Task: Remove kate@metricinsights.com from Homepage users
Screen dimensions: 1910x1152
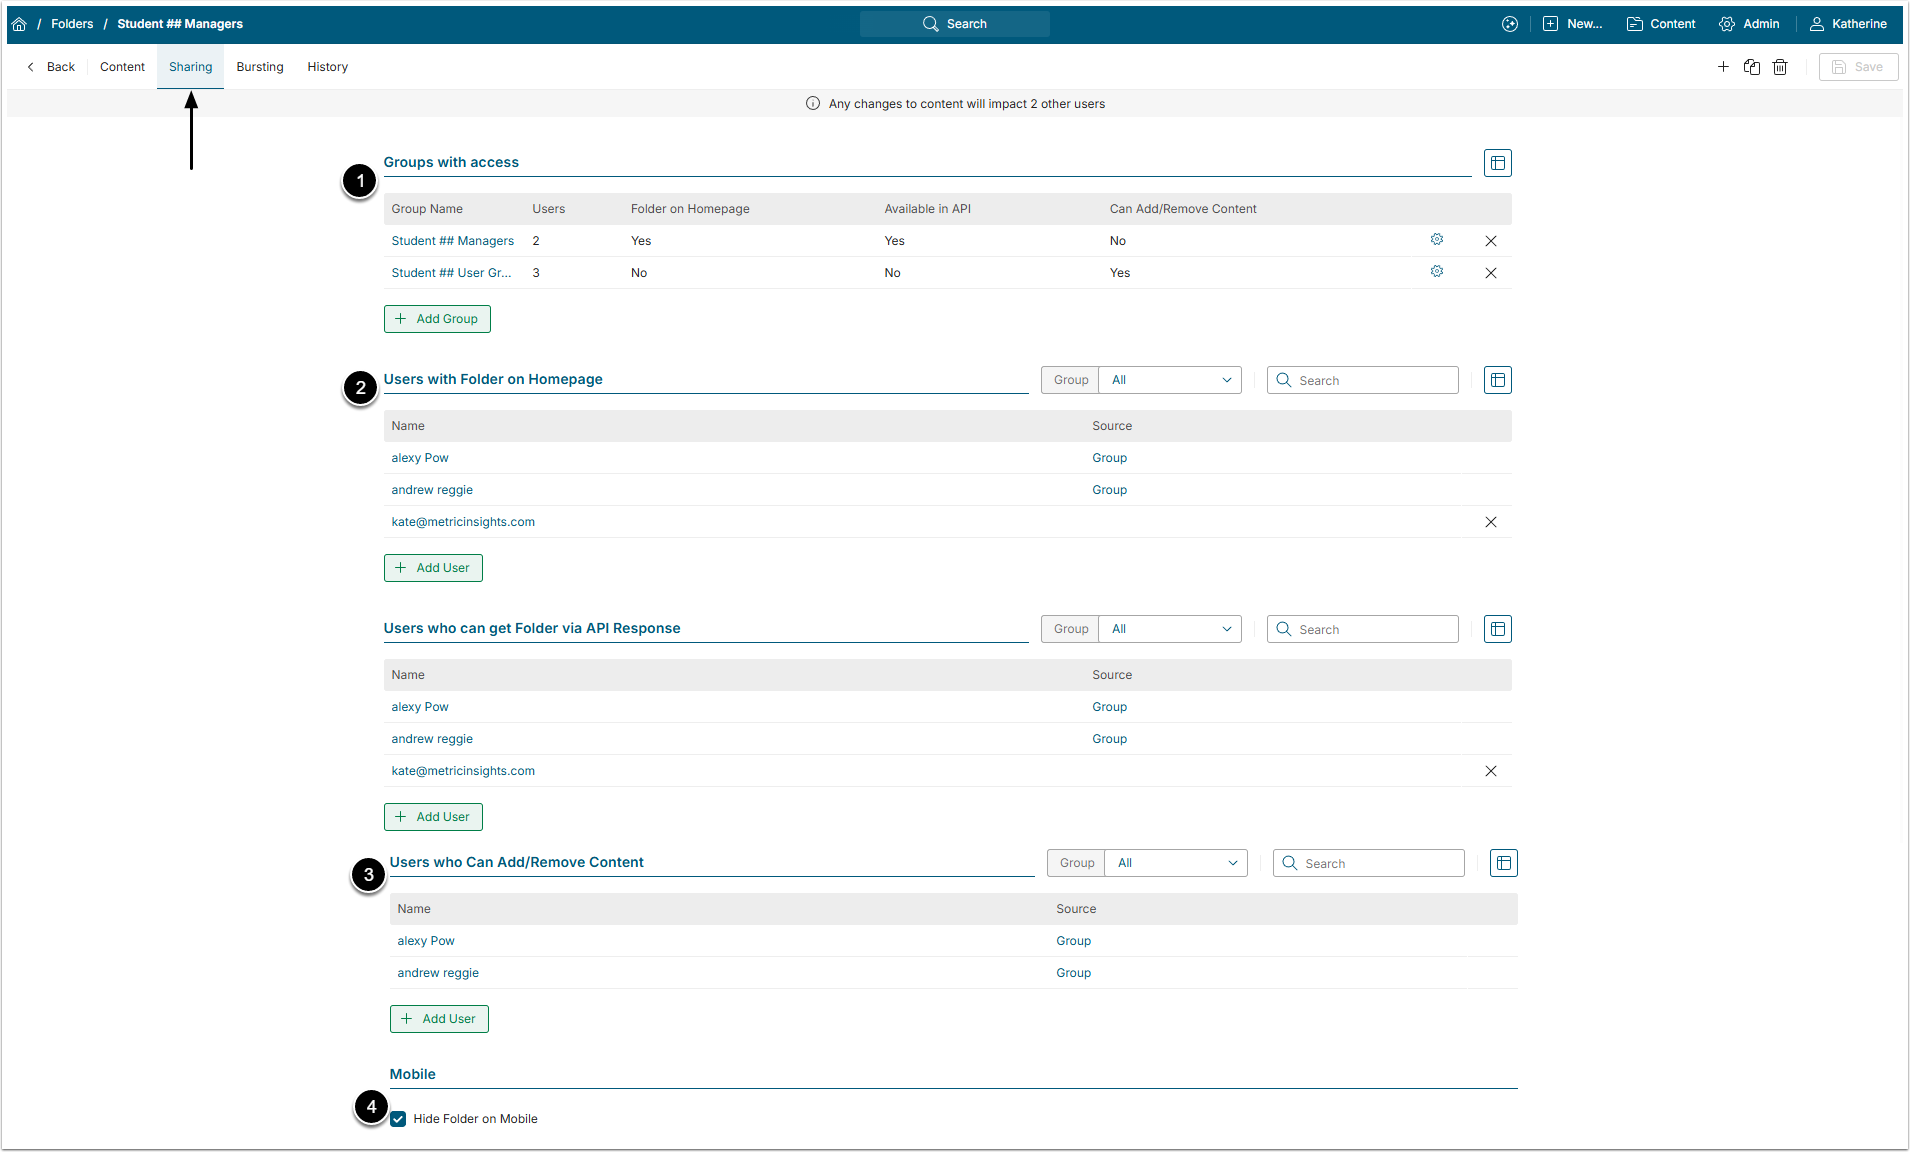Action: click(1491, 522)
